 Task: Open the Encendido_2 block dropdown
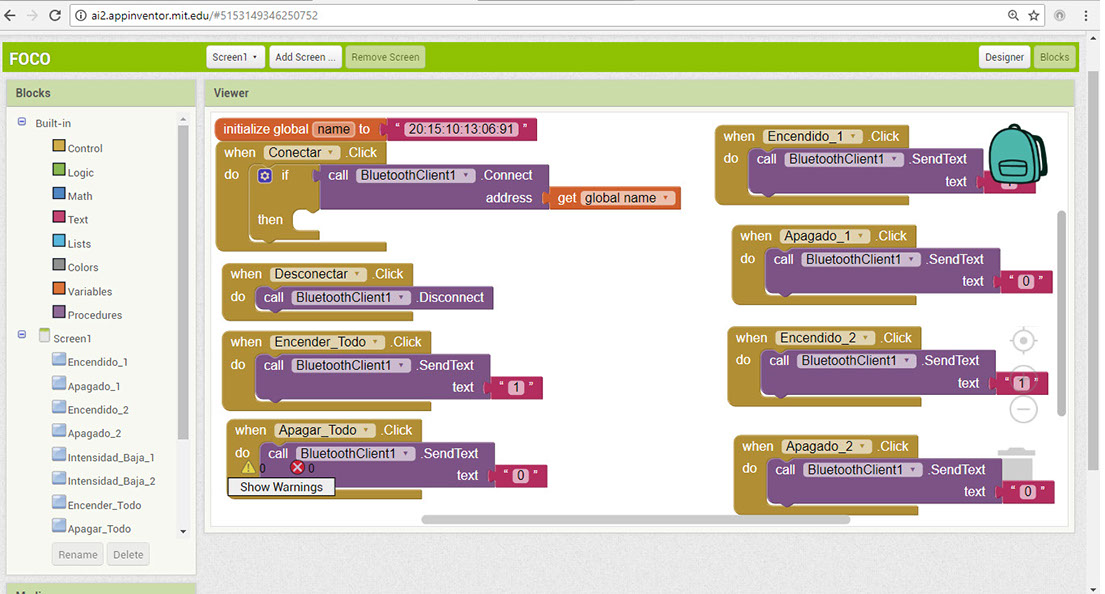pyautogui.click(x=865, y=338)
